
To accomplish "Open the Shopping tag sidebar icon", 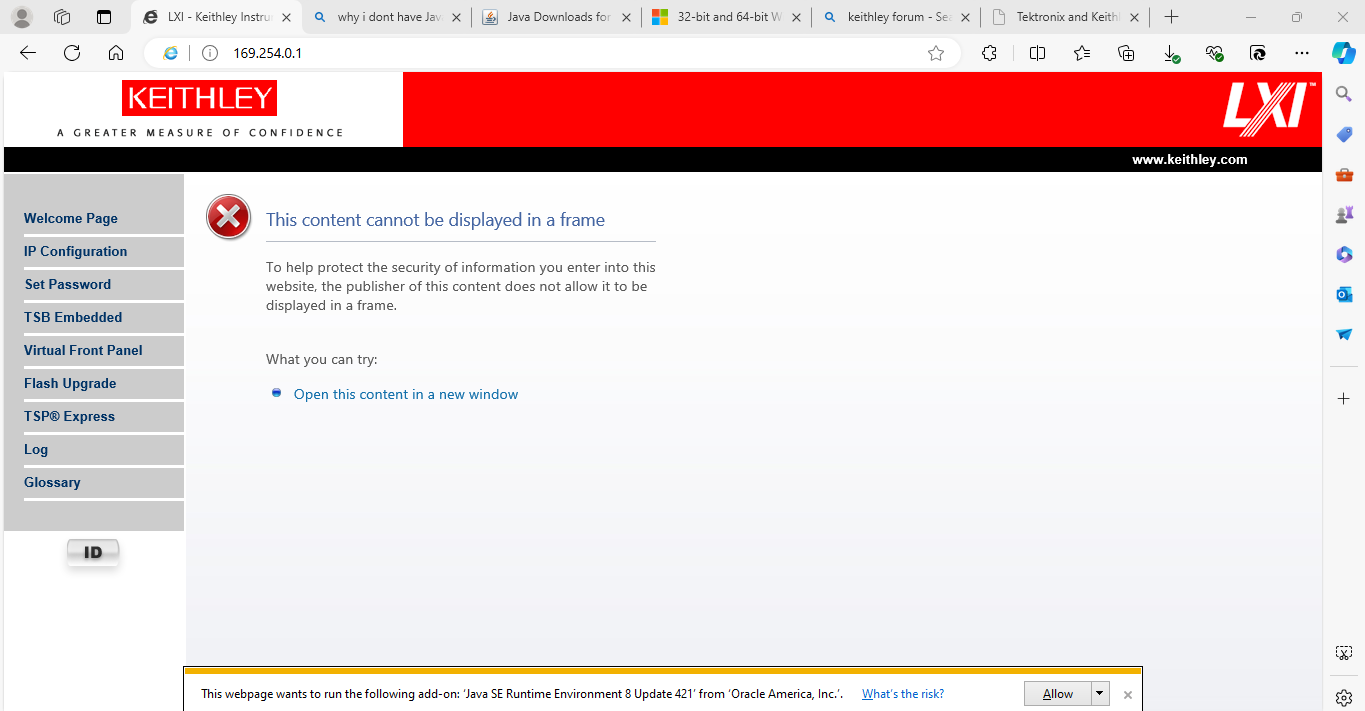I will pos(1344,134).
